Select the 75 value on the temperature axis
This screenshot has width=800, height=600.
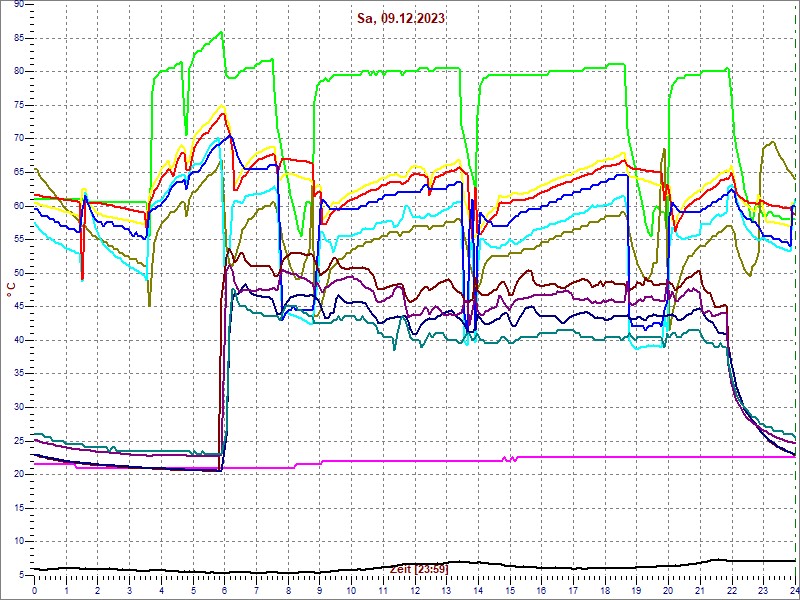[20, 106]
